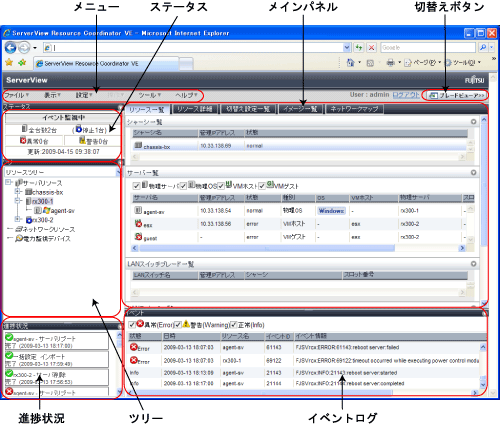Toggle the VMホスト checkbox
The image size is (500, 424).
tap(221, 186)
